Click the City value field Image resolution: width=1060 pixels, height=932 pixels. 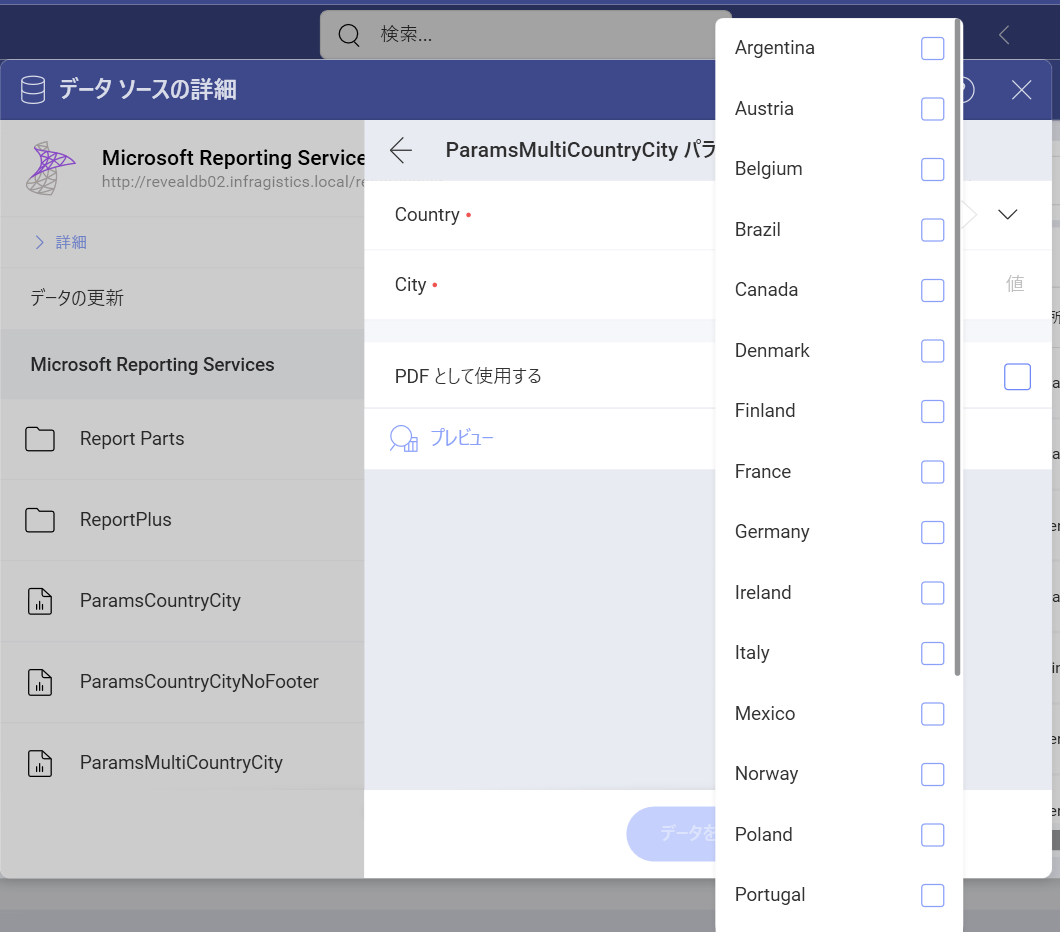1014,284
